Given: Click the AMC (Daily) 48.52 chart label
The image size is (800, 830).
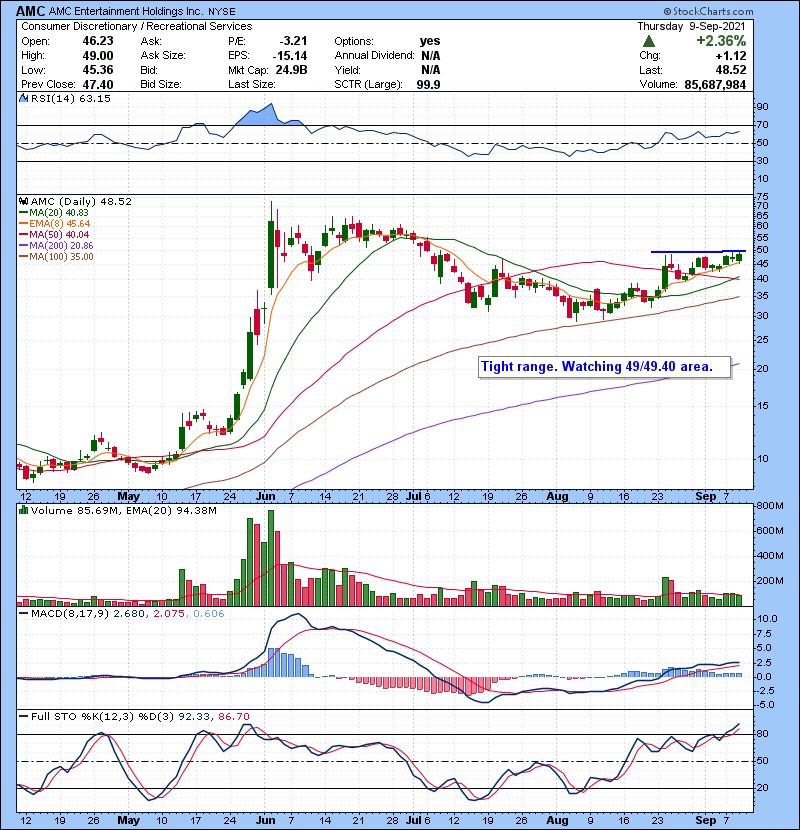Looking at the screenshot, I should [81, 202].
